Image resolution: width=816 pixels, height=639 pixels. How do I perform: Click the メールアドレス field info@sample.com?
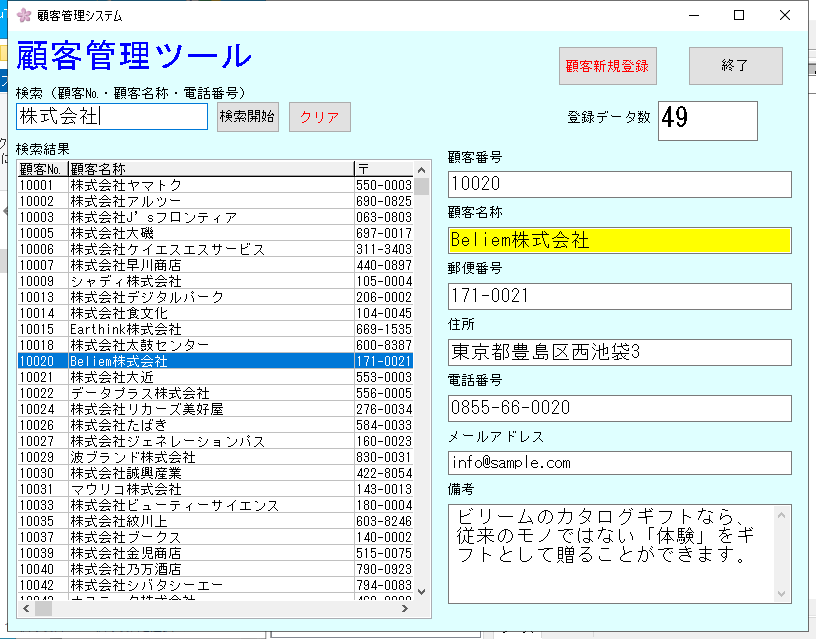point(619,463)
